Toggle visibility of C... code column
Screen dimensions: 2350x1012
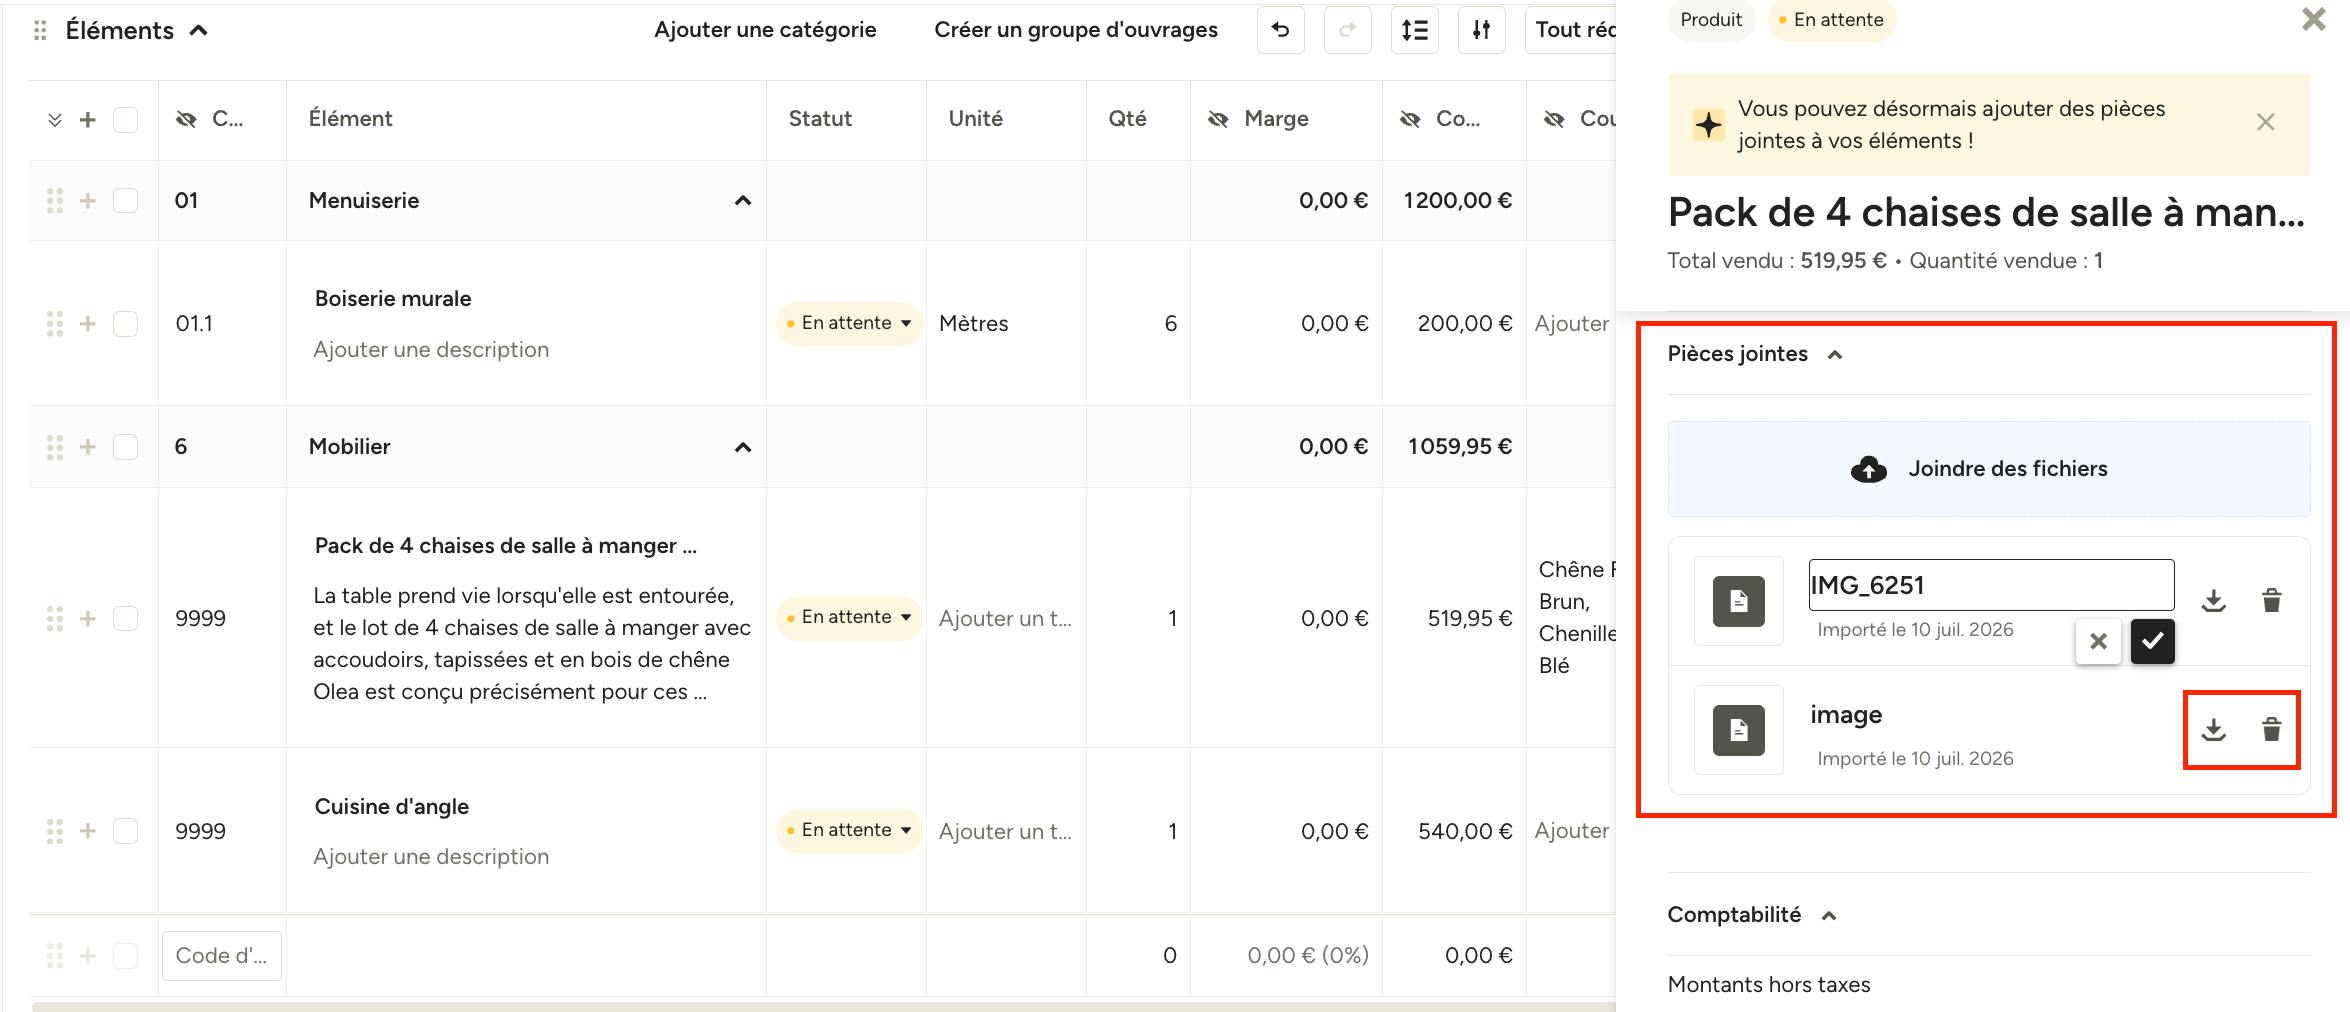pyautogui.click(x=186, y=120)
